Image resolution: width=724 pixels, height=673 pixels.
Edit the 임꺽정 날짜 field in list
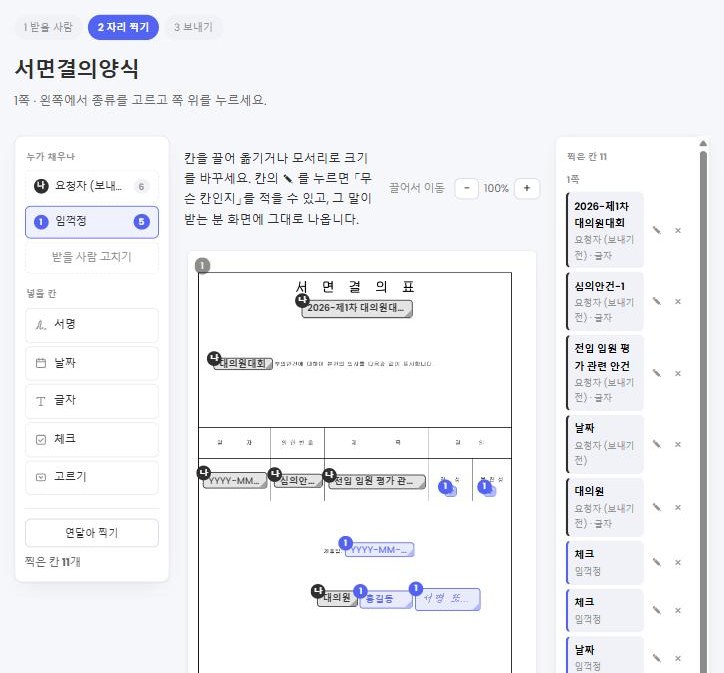click(x=657, y=658)
